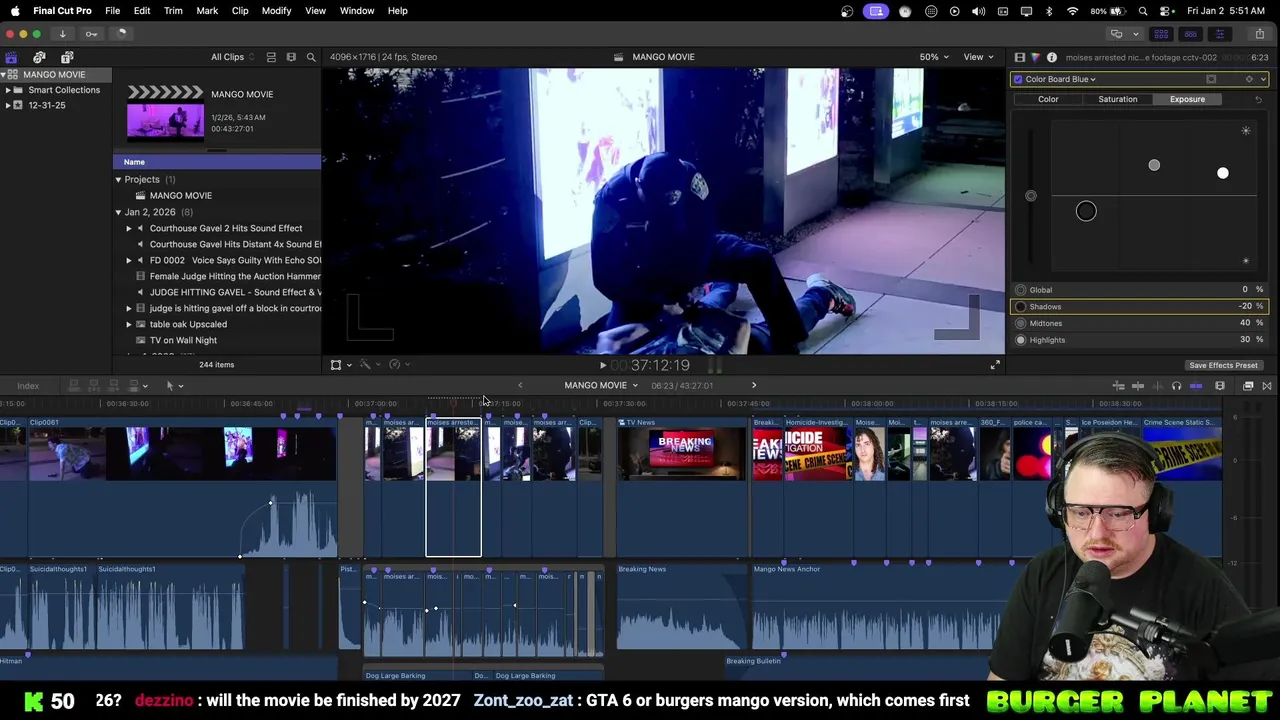This screenshot has height=720, width=1280.
Task: Switch to the Color tab
Action: pyautogui.click(x=1048, y=99)
